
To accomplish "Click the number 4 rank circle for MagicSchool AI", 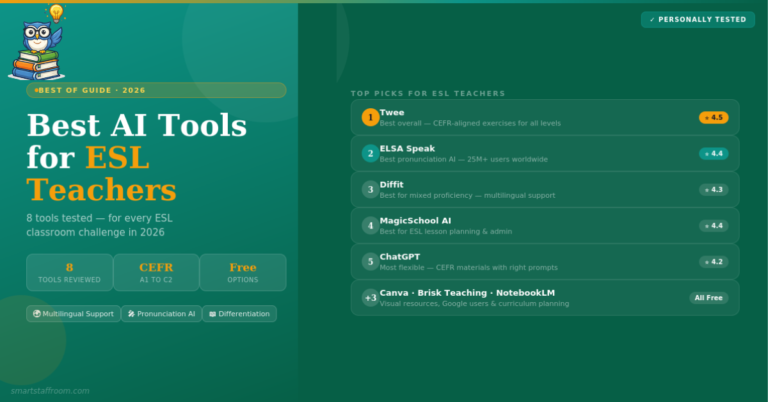I will [370, 226].
